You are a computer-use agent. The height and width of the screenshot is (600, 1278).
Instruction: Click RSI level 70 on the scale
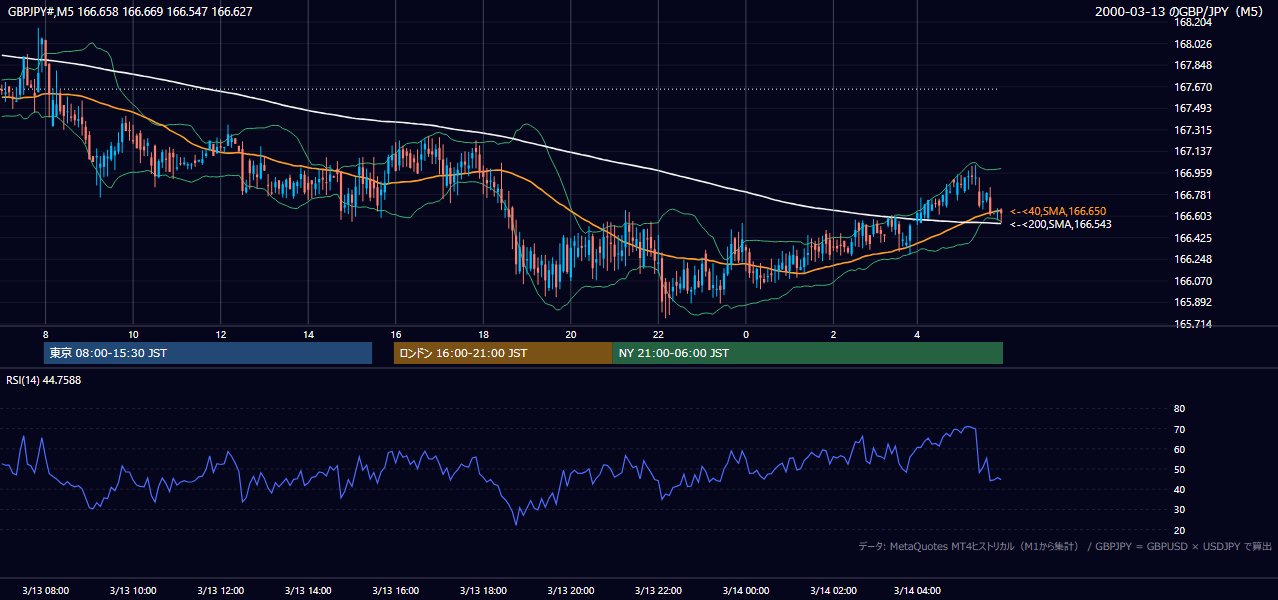(x=1179, y=429)
